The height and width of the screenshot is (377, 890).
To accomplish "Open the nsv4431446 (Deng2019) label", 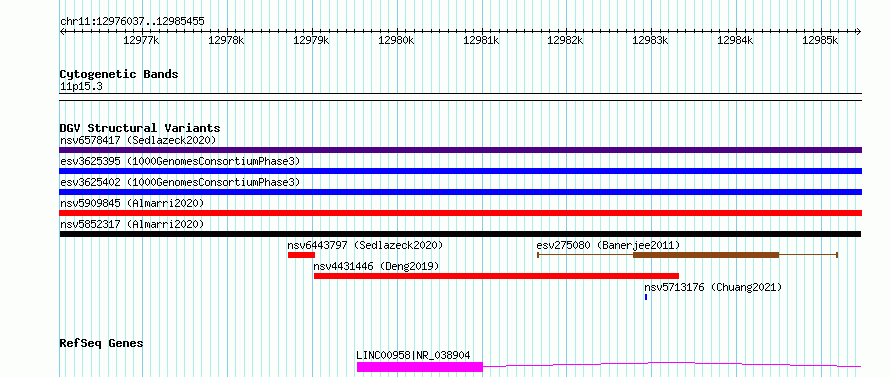I will point(376,266).
